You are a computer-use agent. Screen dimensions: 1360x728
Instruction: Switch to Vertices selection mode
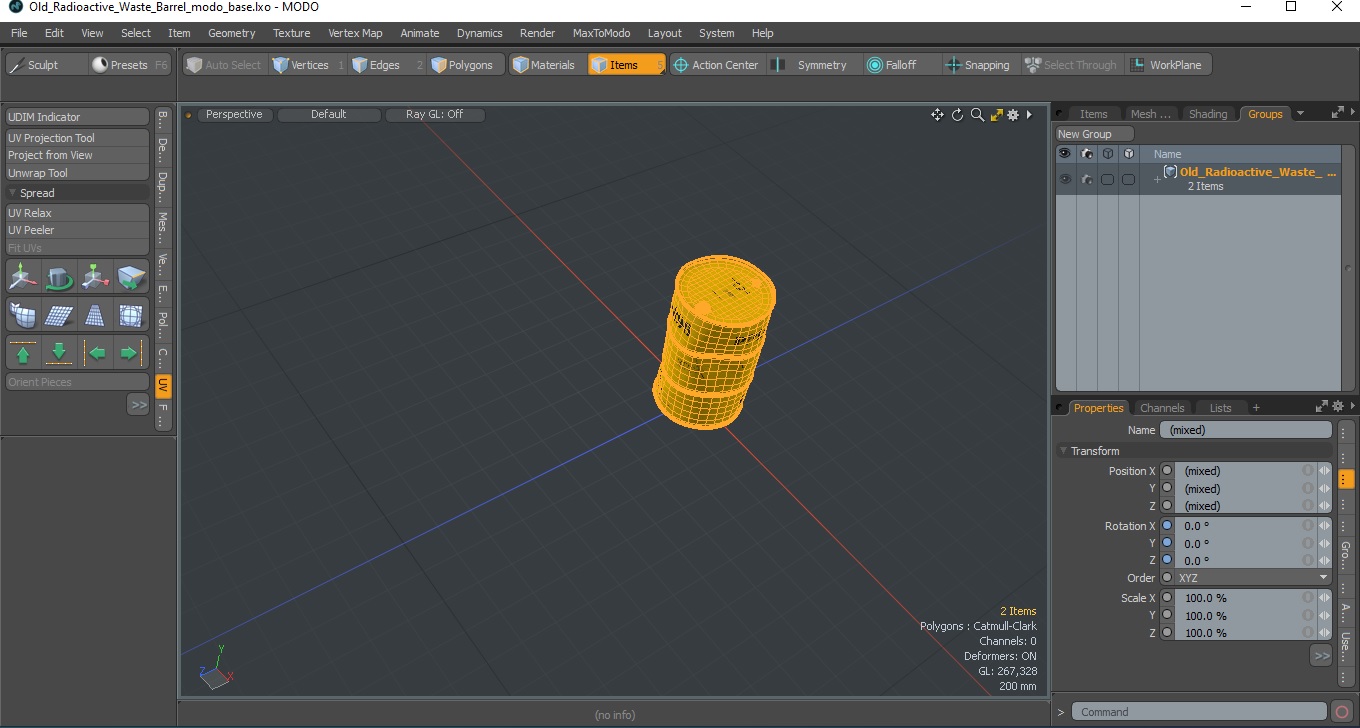tap(308, 65)
